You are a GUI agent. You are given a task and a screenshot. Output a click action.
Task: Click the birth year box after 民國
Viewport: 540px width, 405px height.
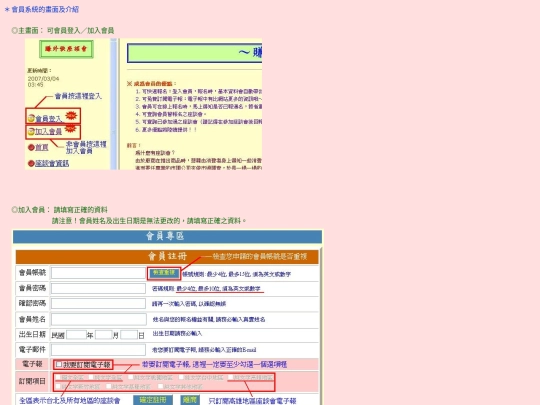click(x=76, y=335)
